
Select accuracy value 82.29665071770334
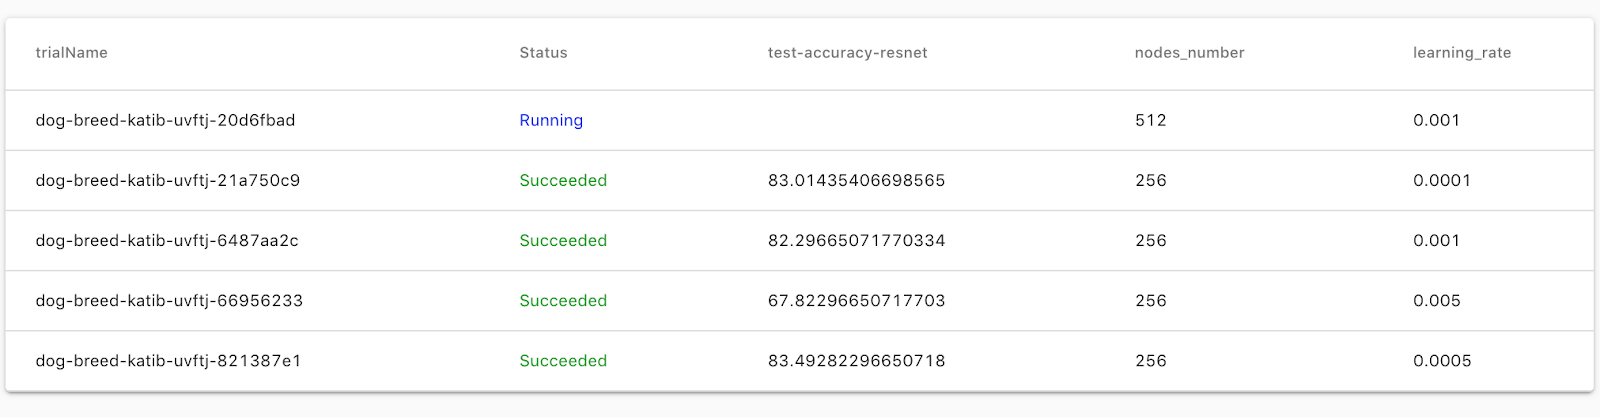pos(856,240)
